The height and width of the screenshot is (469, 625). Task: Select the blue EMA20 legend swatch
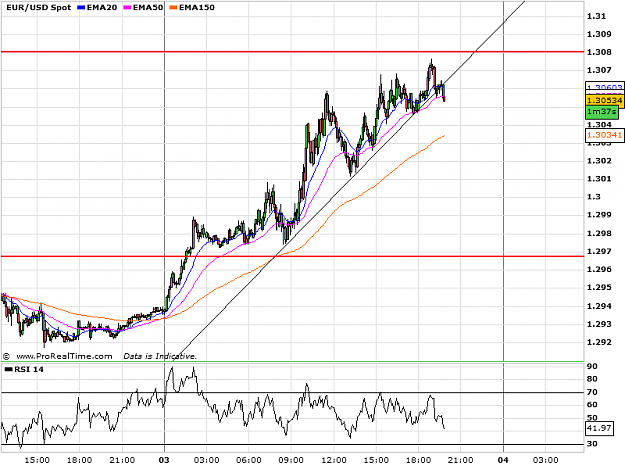click(82, 8)
